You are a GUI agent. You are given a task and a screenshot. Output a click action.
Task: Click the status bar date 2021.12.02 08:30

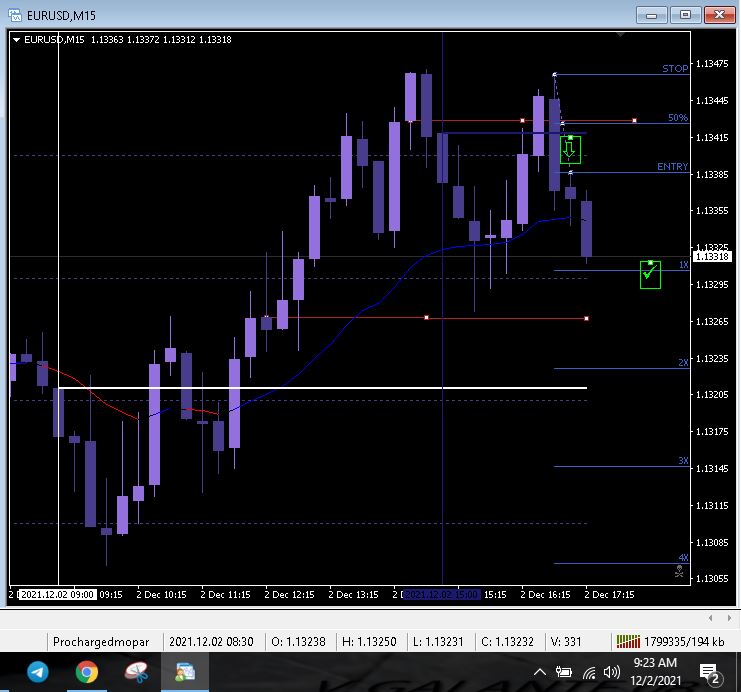211,642
